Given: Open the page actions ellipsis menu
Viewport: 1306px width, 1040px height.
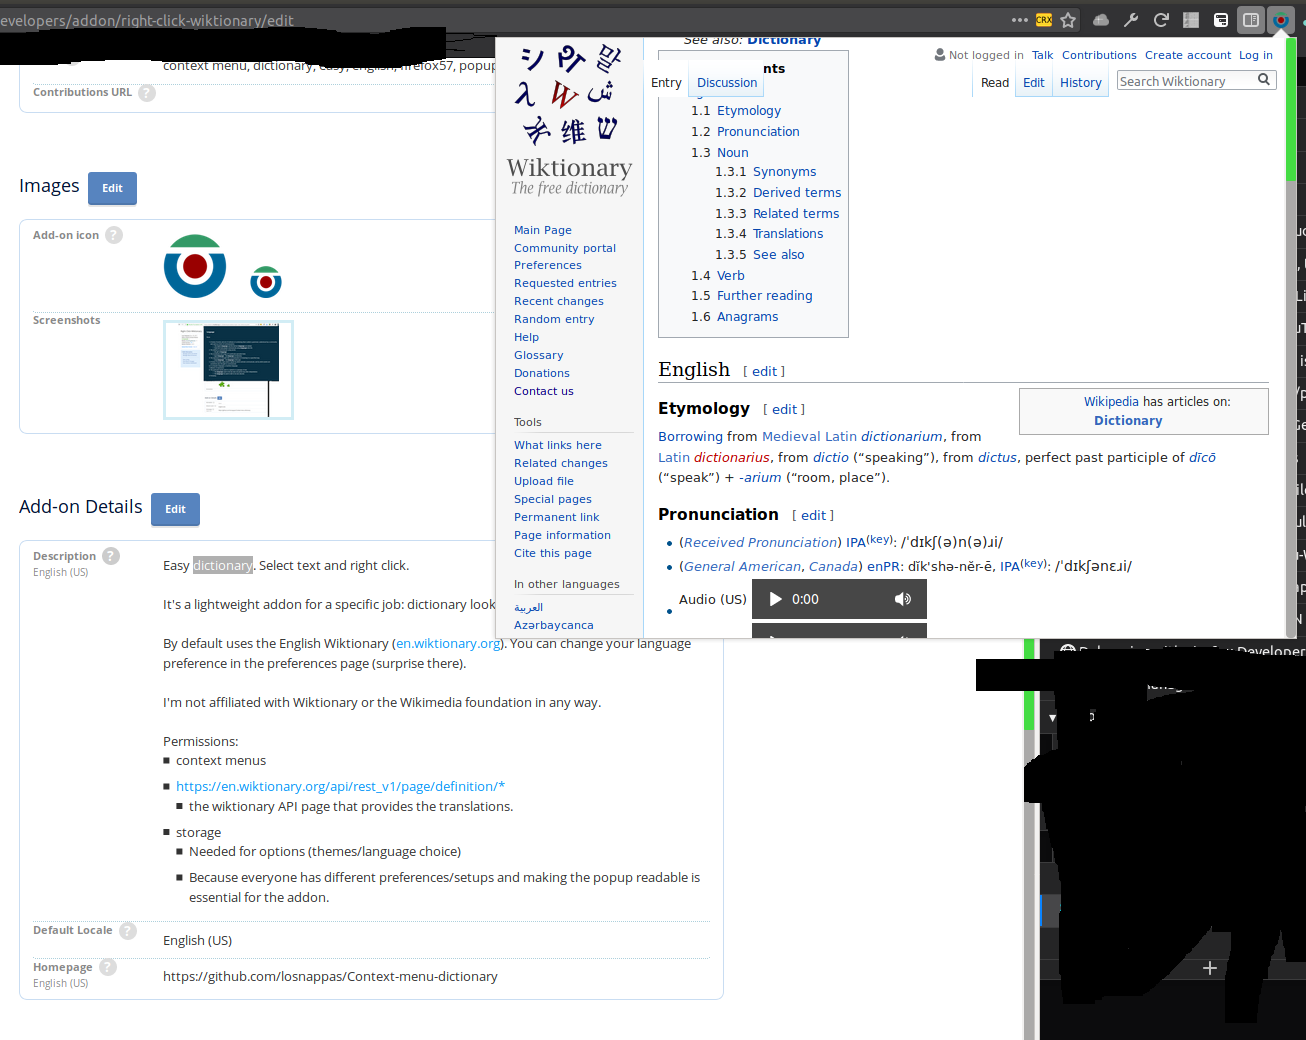Looking at the screenshot, I should [x=1019, y=20].
